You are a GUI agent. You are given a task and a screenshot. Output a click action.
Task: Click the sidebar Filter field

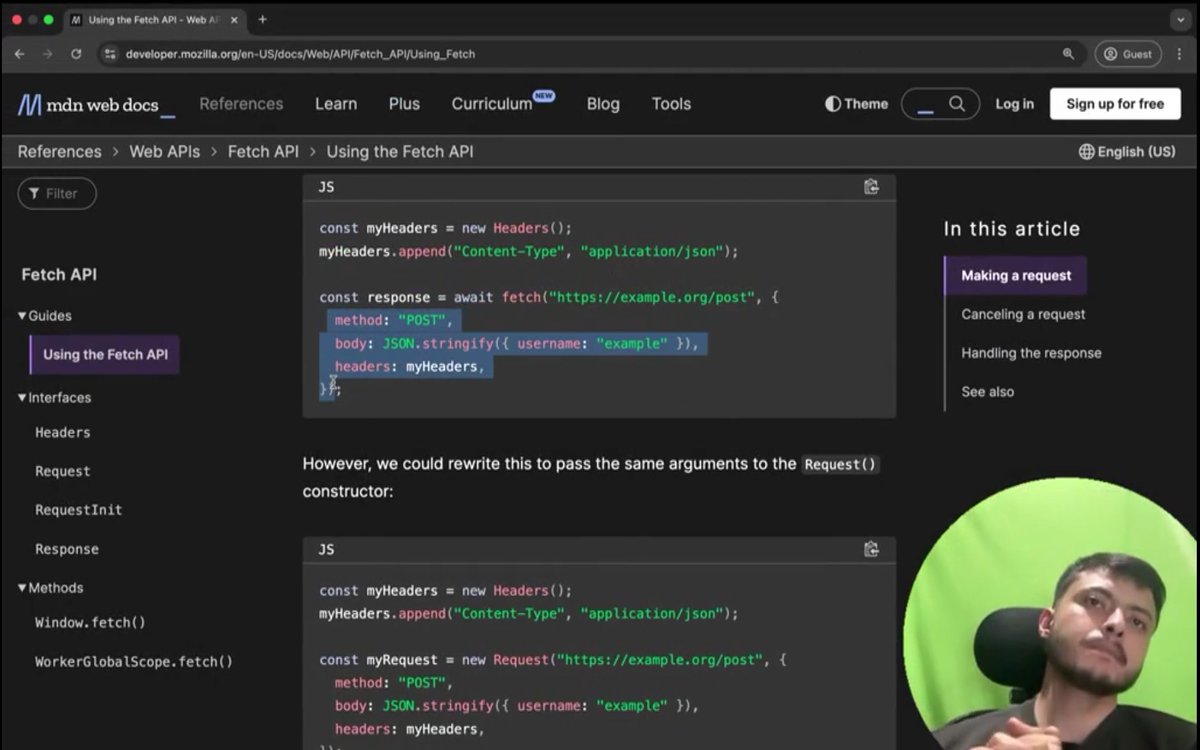click(57, 194)
